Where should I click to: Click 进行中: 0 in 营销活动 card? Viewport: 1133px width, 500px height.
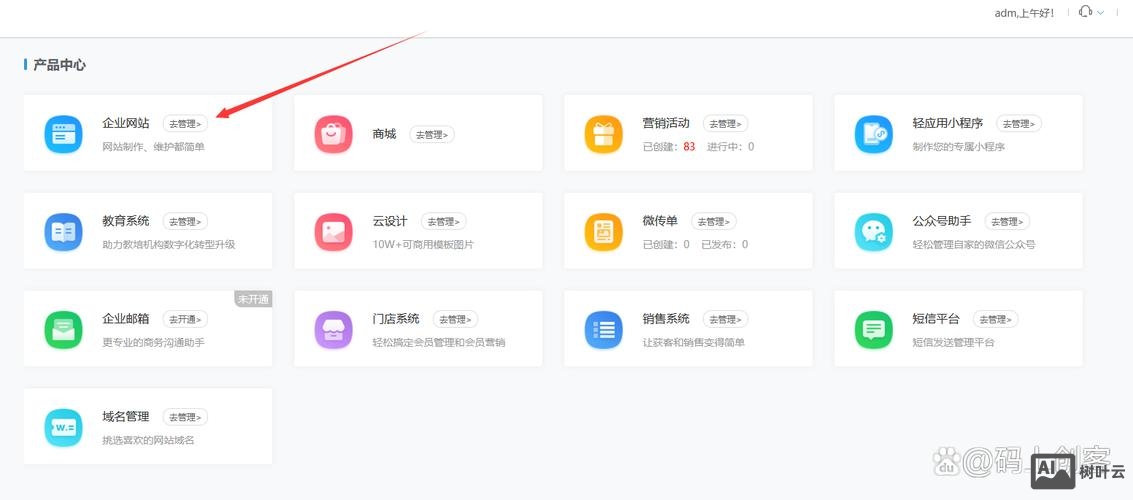(731, 147)
